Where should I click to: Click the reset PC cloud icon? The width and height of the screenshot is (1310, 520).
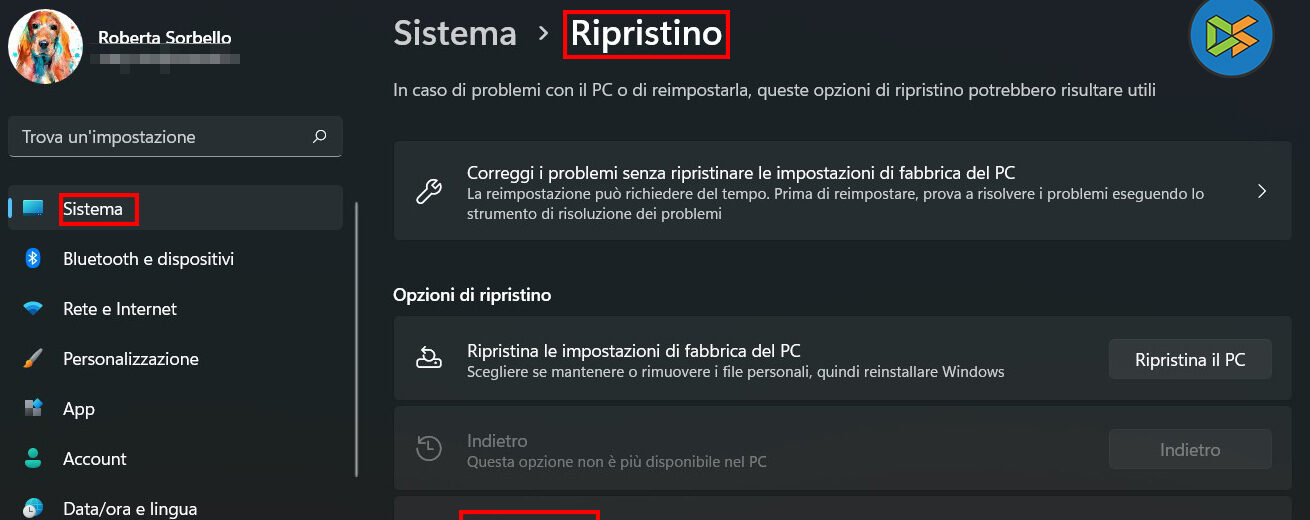[x=429, y=359]
